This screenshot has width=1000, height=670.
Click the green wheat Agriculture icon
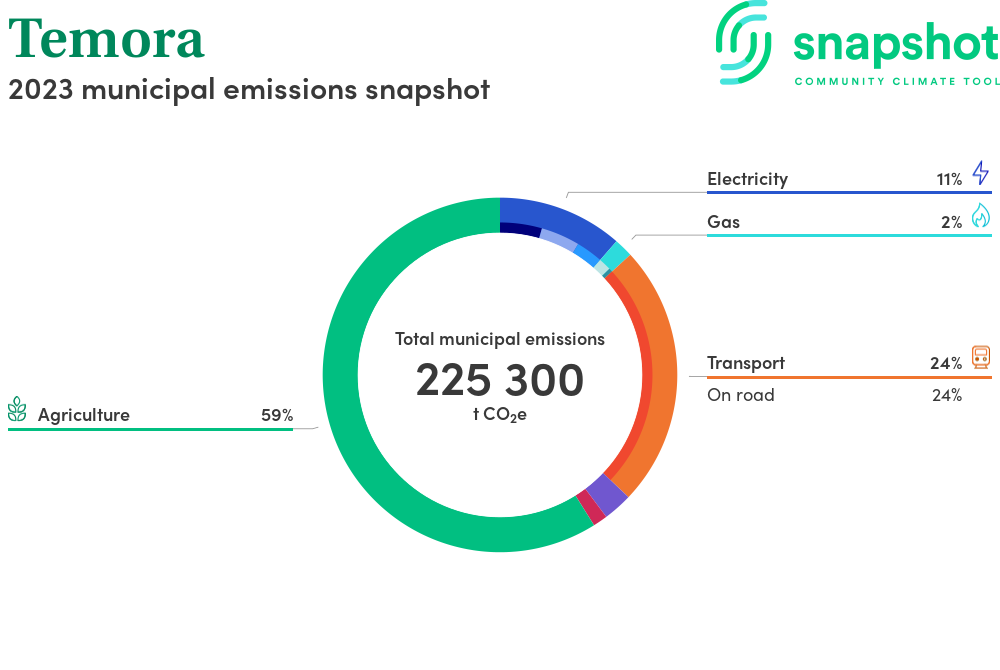point(17,410)
